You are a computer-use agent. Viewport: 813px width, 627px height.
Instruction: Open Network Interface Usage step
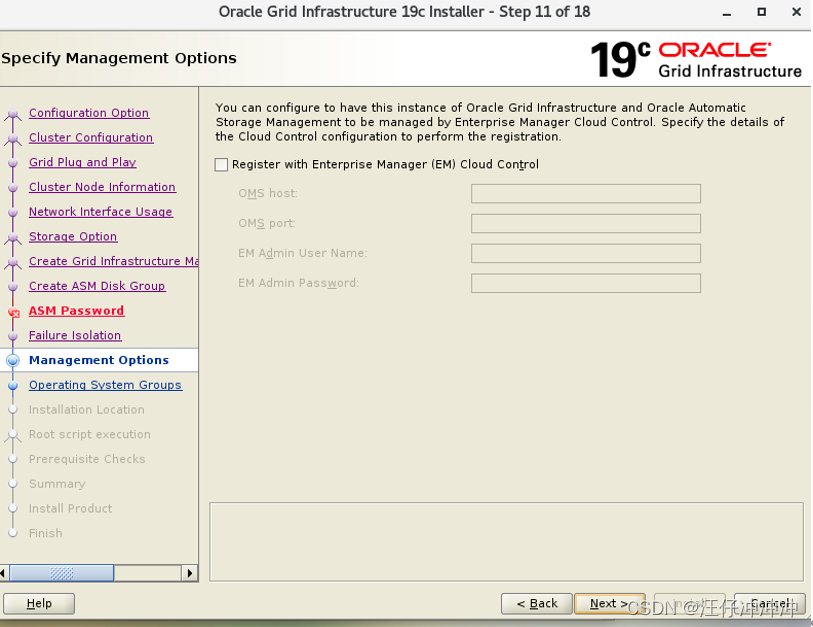(101, 212)
